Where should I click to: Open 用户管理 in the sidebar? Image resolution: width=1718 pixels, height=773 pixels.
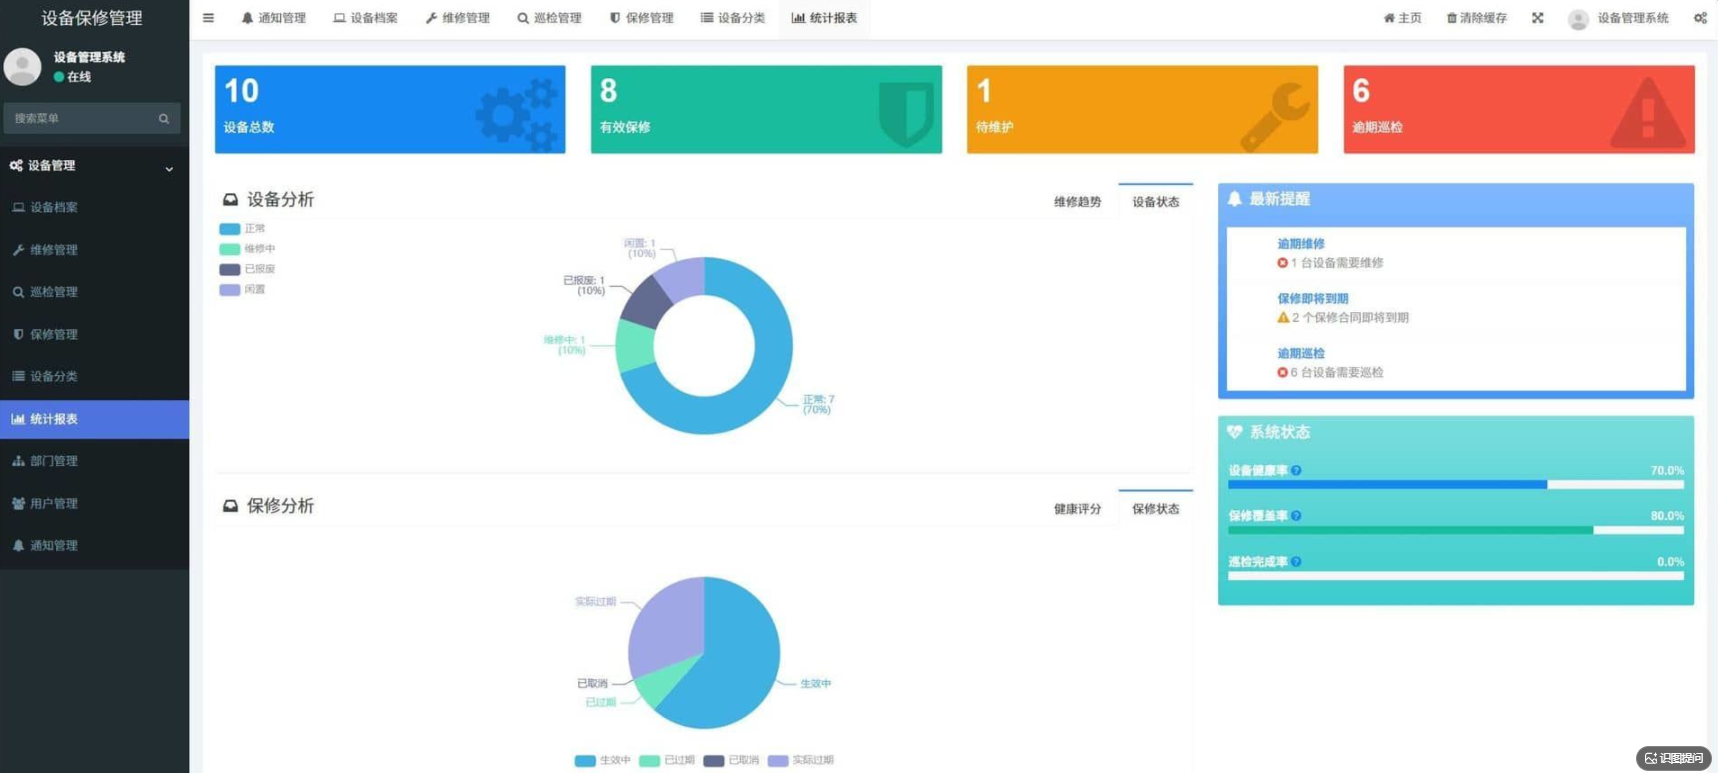click(x=94, y=503)
